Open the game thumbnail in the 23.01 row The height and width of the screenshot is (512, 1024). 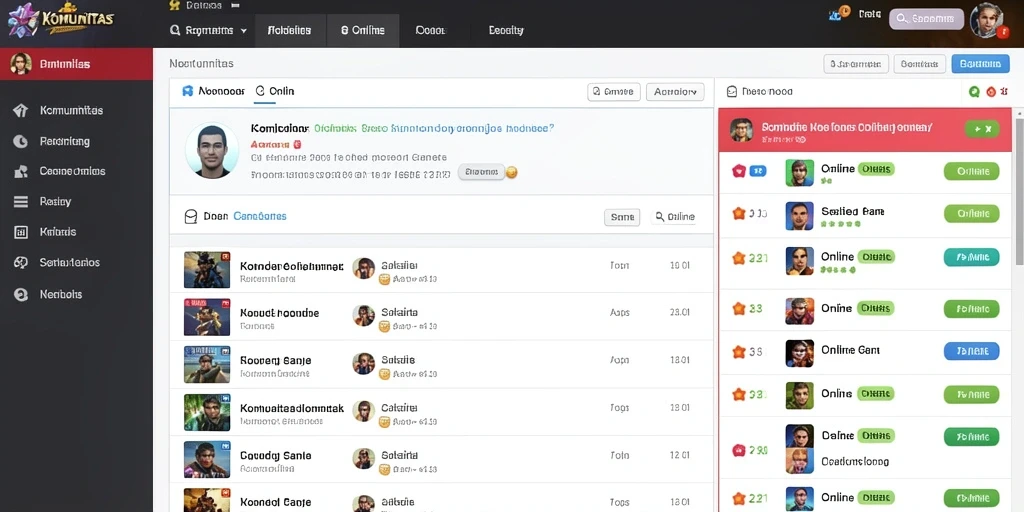207,317
